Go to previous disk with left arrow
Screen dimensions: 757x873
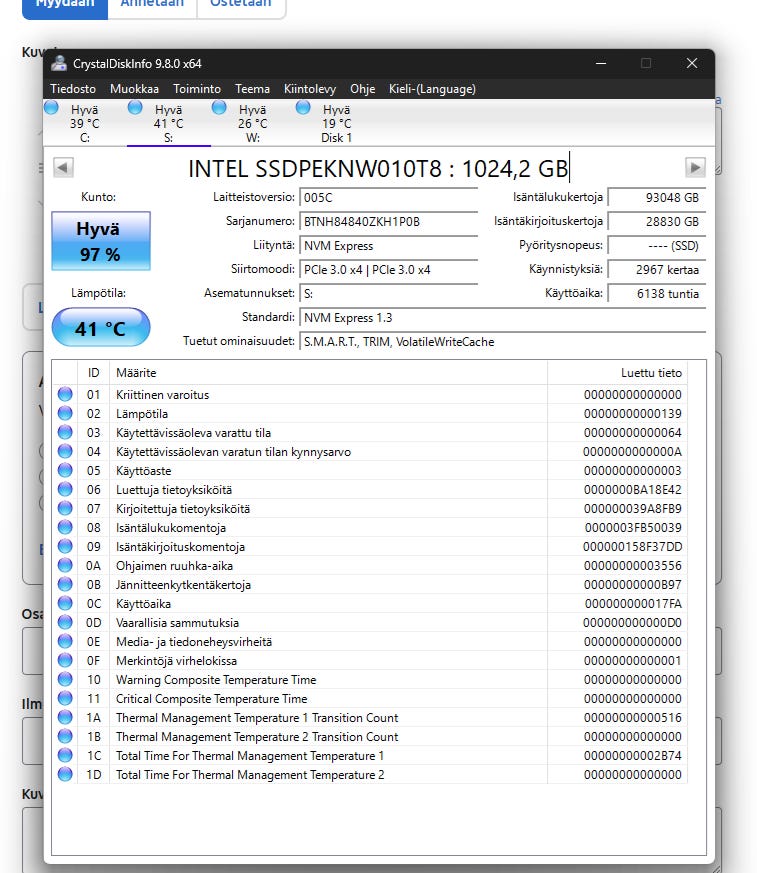[63, 168]
